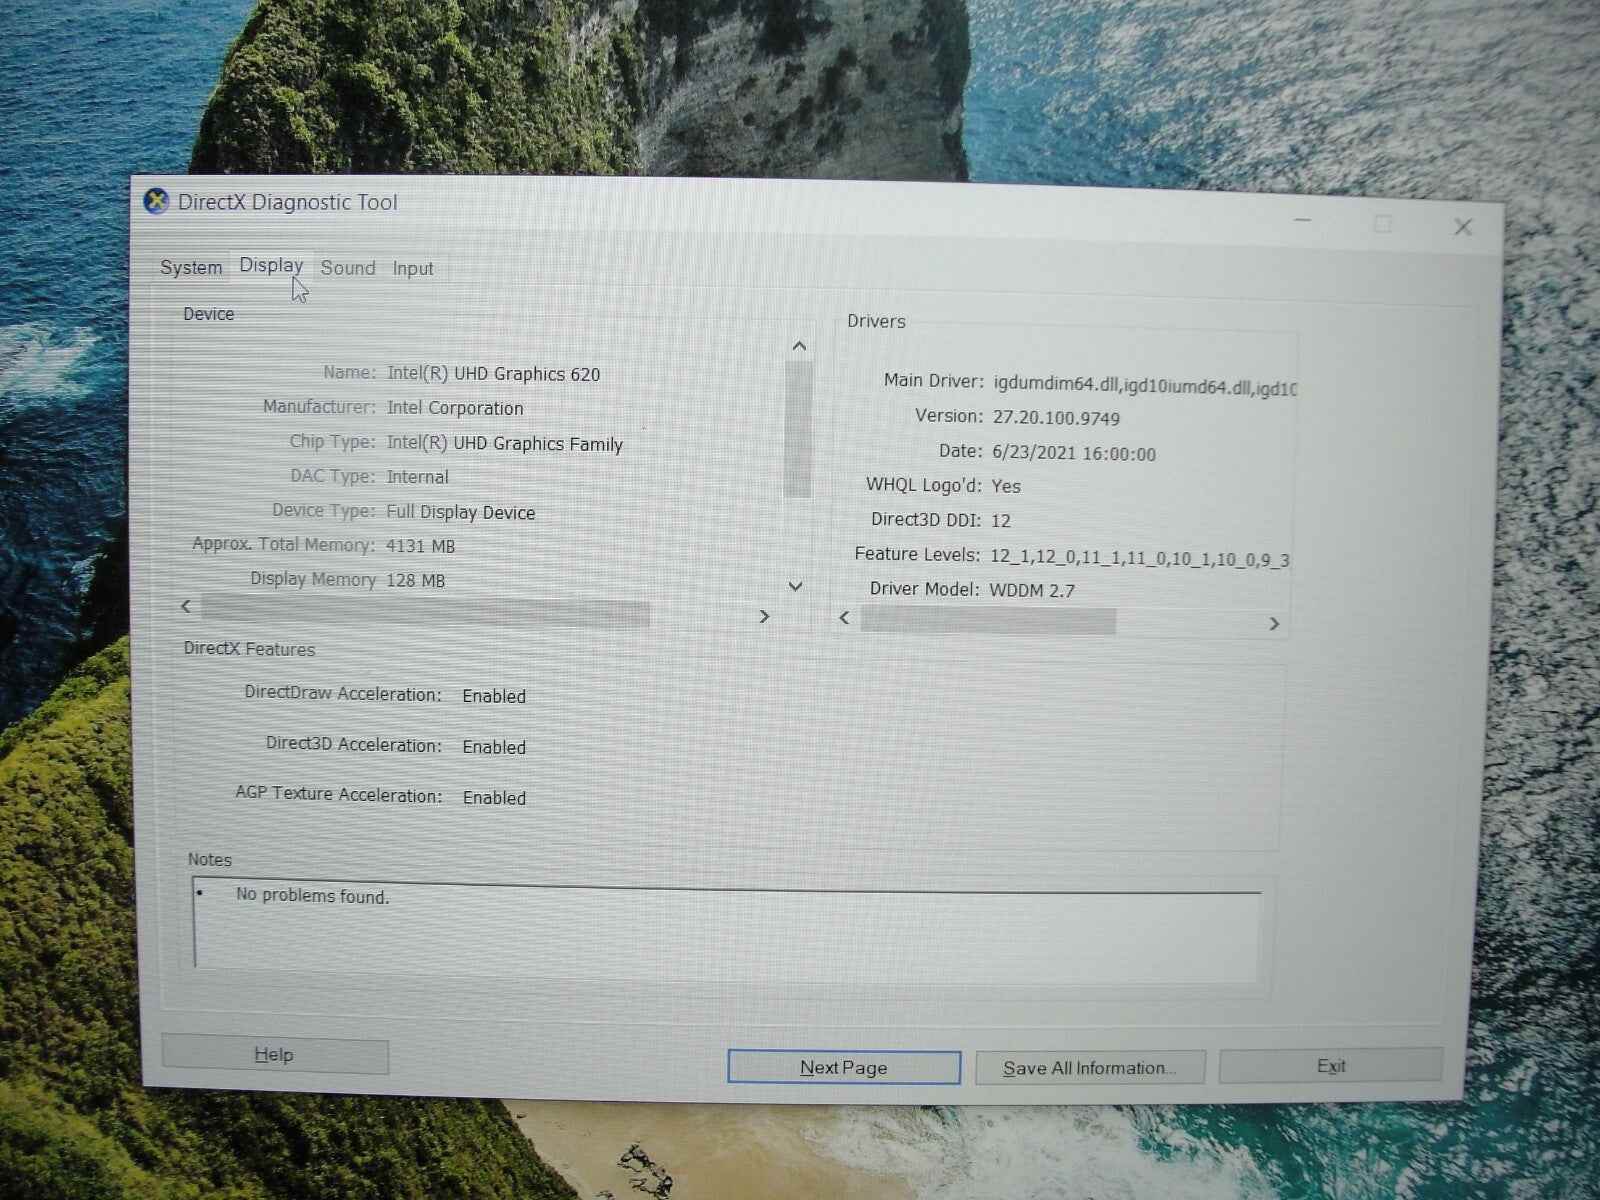The height and width of the screenshot is (1200, 1600).
Task: Click Device panel scroll up arrow
Action: point(798,346)
